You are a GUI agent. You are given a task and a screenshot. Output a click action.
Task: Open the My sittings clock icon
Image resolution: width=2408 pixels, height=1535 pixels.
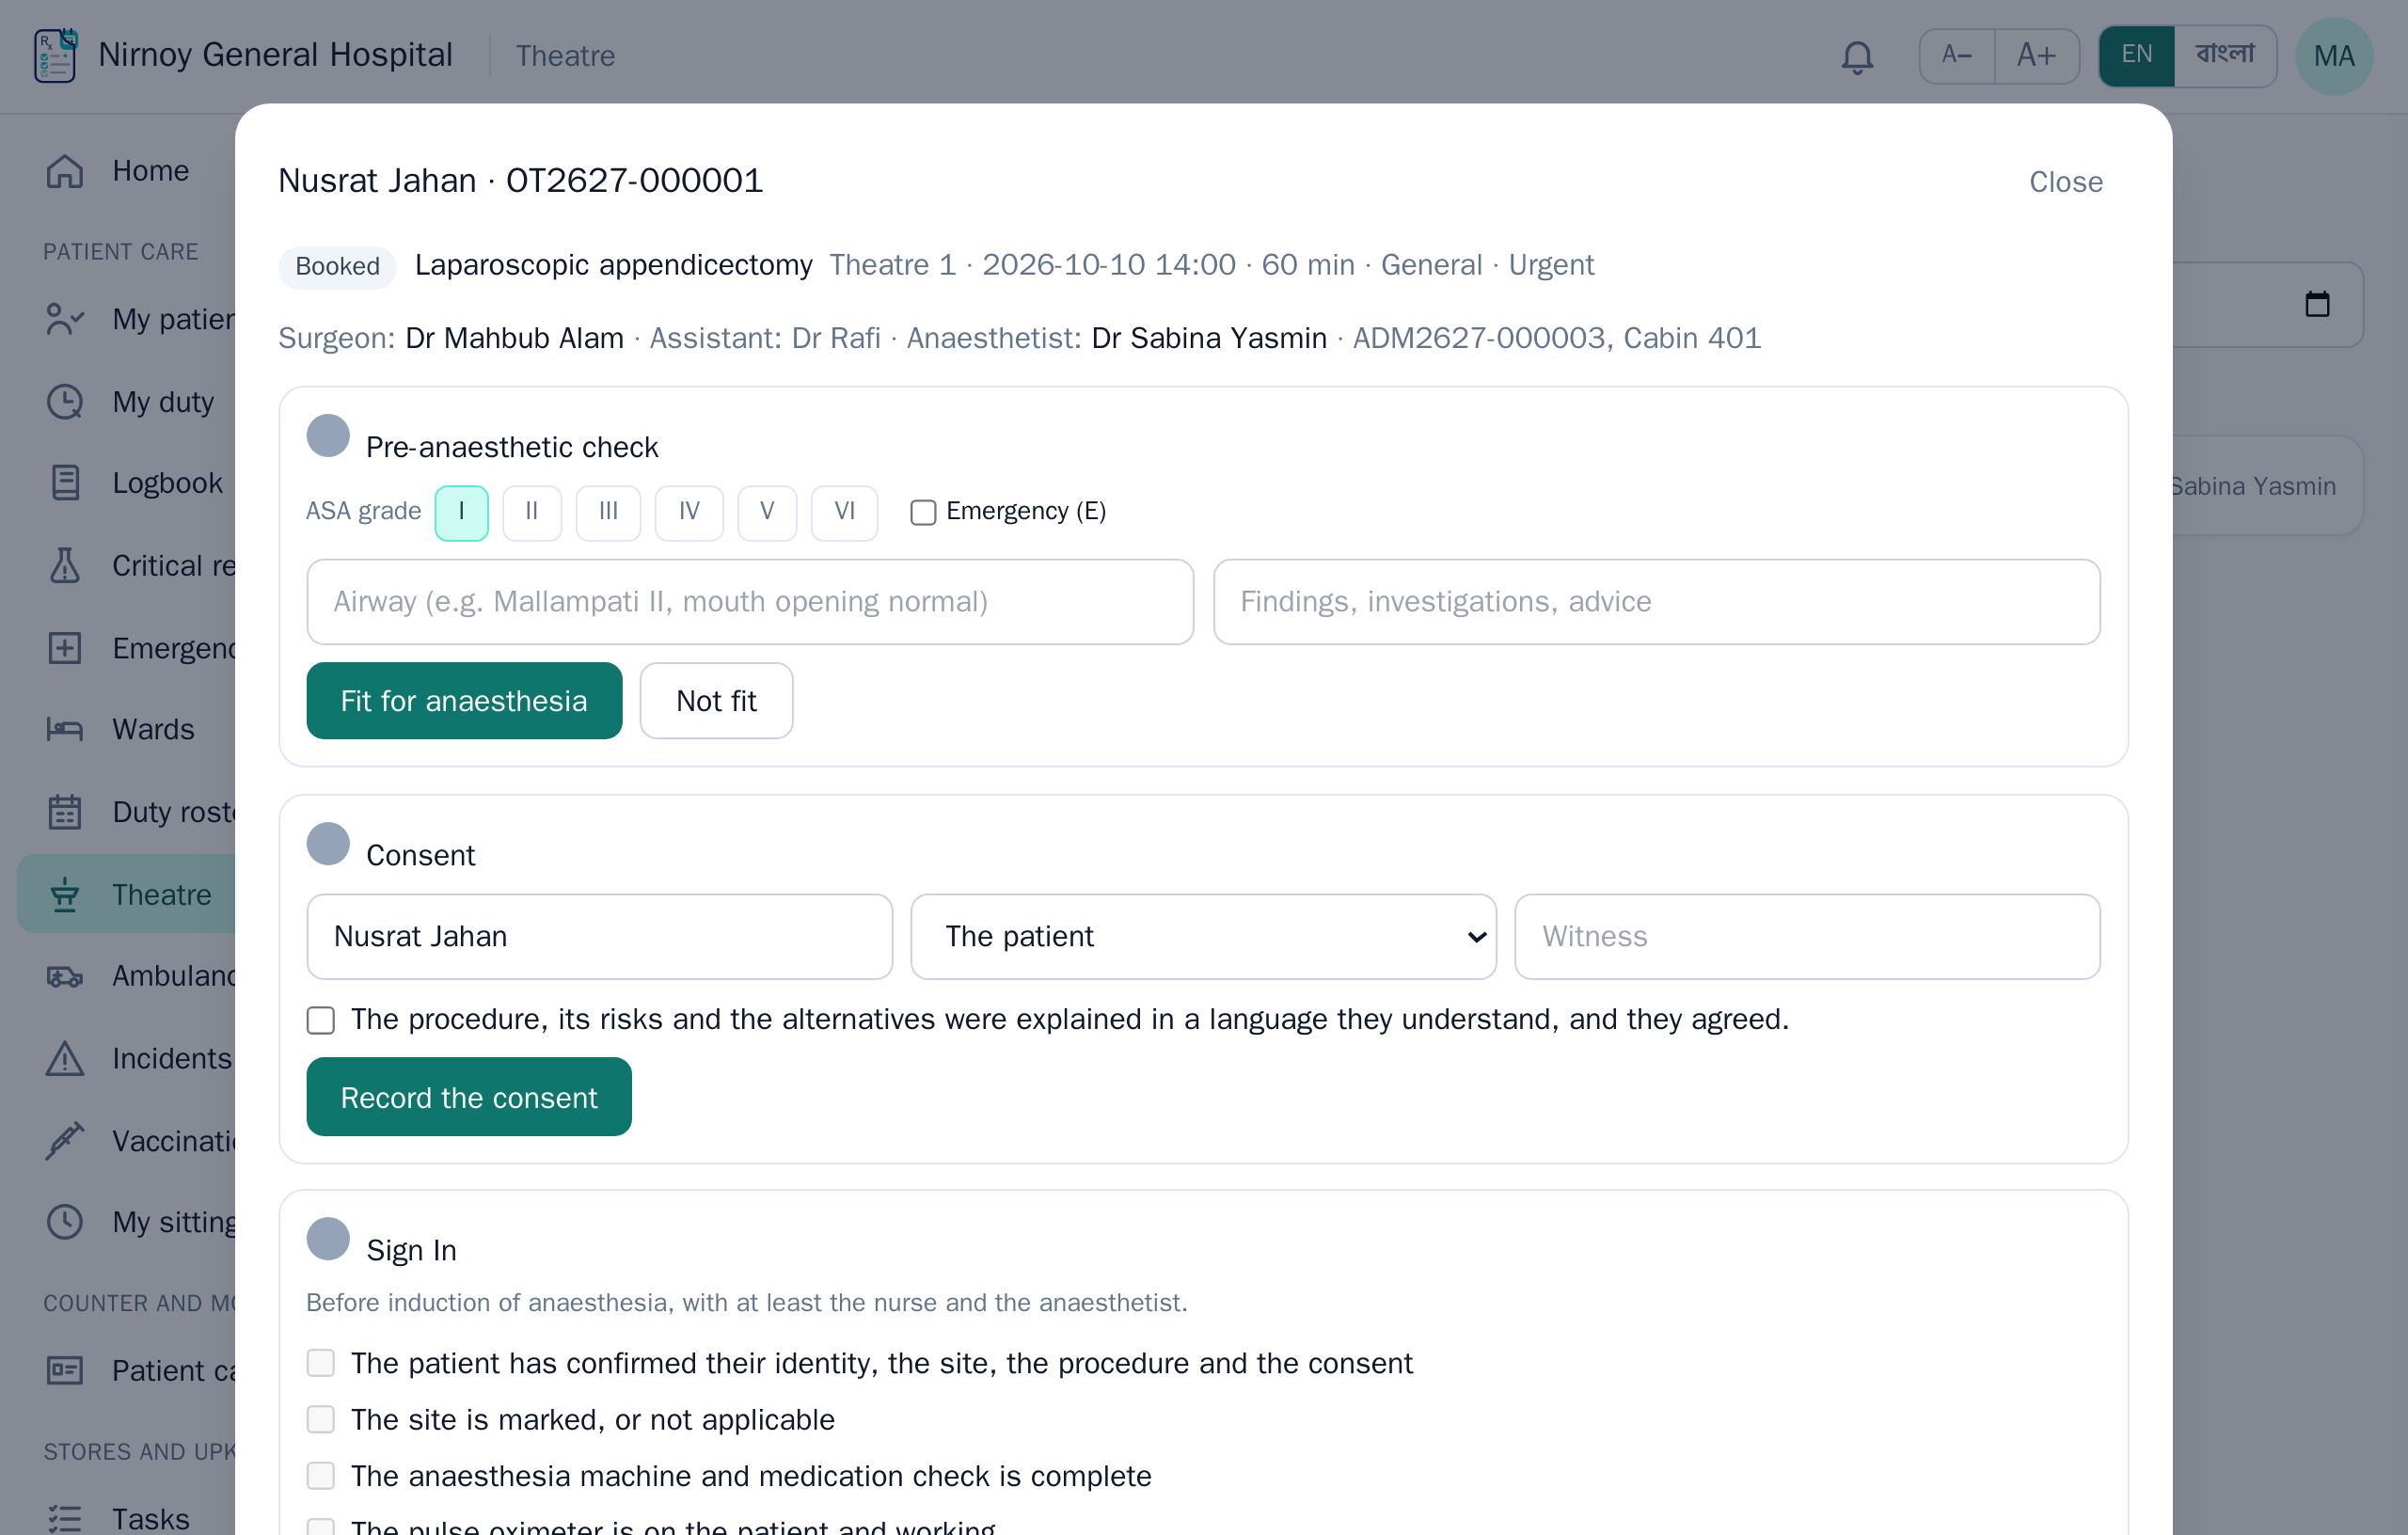[x=65, y=1222]
